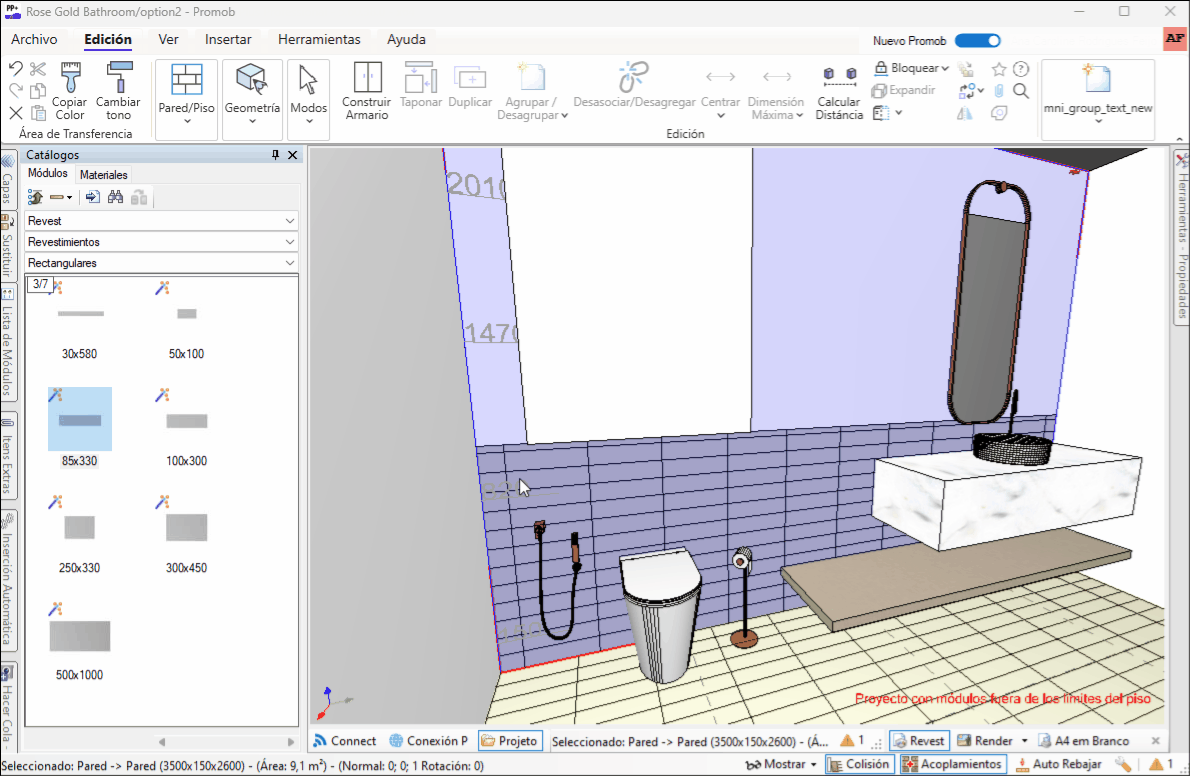Toggle the Projeto view button
The image size is (1190, 776).
pyautogui.click(x=509, y=741)
